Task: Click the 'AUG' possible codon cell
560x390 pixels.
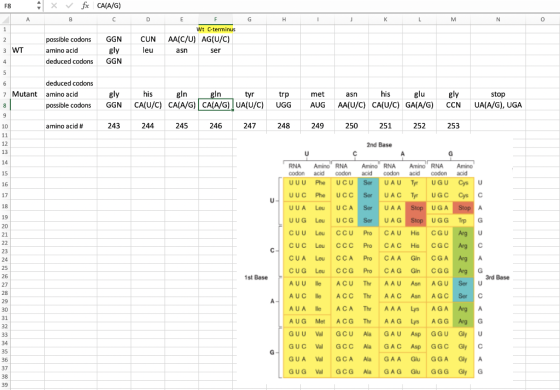Action: click(318, 105)
